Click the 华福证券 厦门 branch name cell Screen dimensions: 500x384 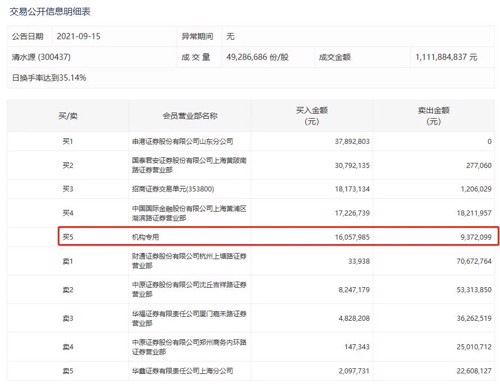189,318
